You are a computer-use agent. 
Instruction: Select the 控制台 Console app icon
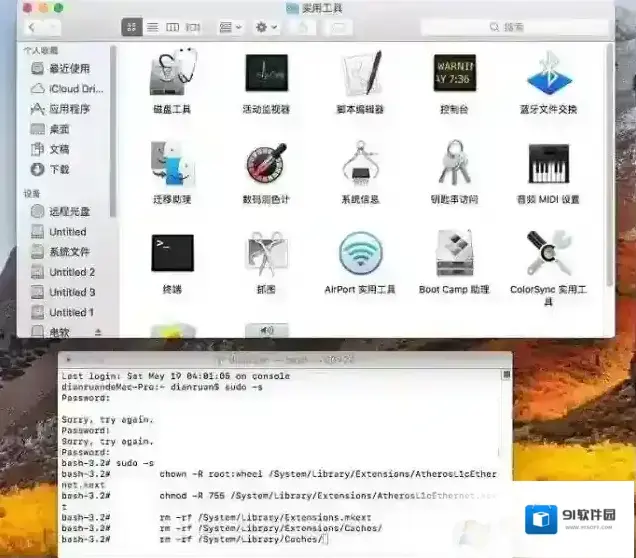(x=454, y=73)
